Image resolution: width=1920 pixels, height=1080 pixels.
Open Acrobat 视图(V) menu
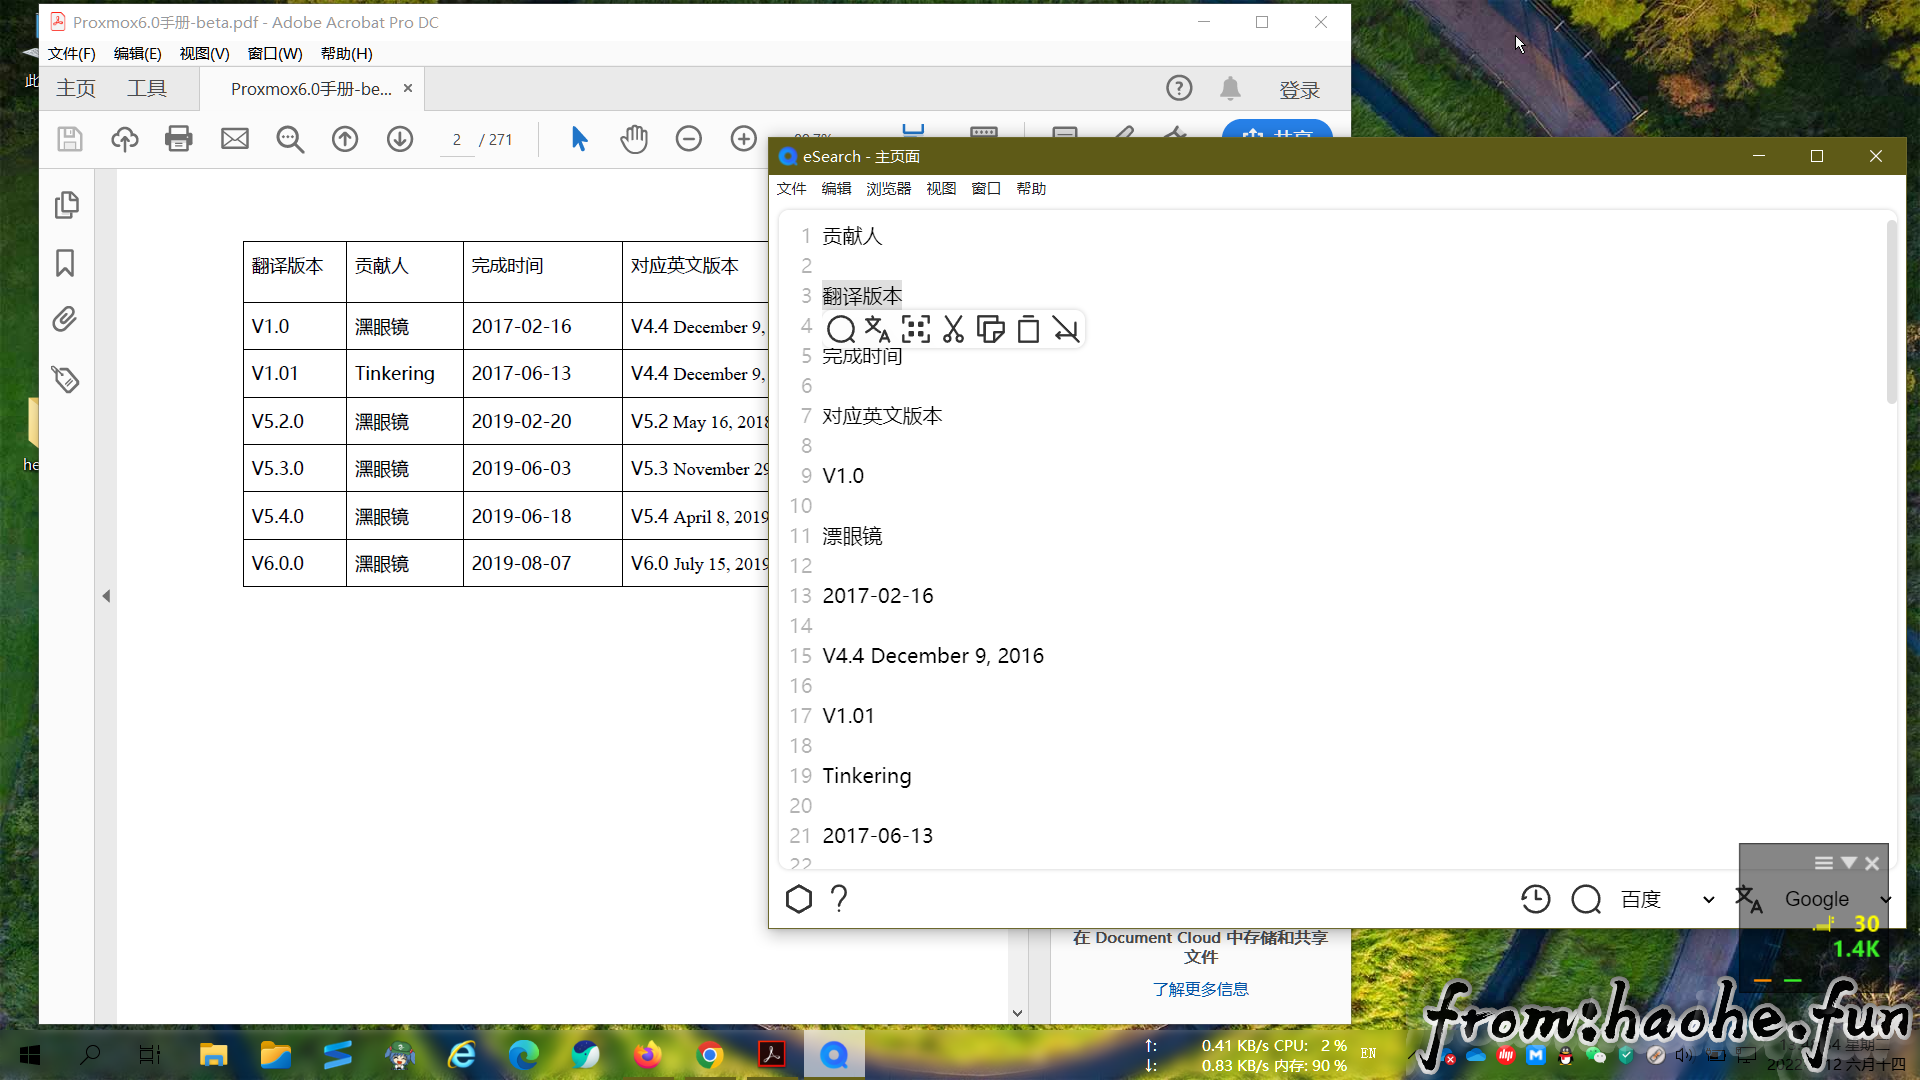click(204, 54)
